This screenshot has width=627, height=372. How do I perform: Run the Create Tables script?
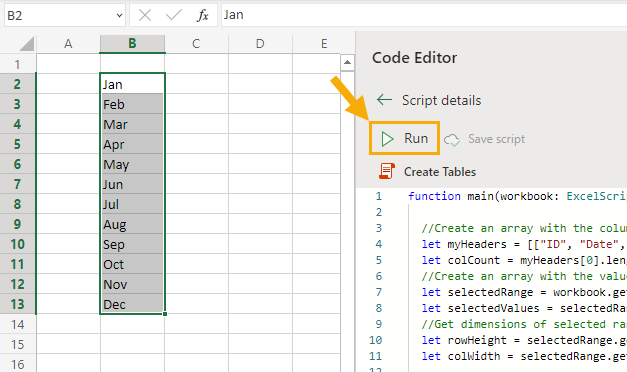(x=404, y=138)
